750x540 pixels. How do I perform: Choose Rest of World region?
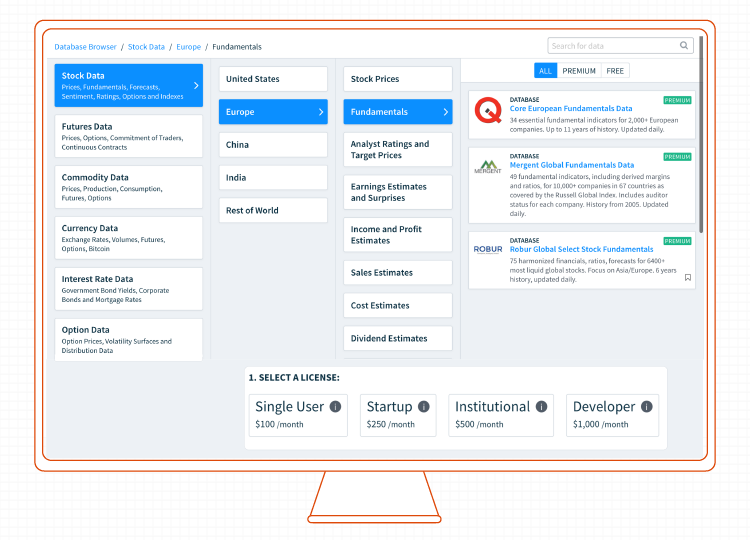tap(273, 210)
